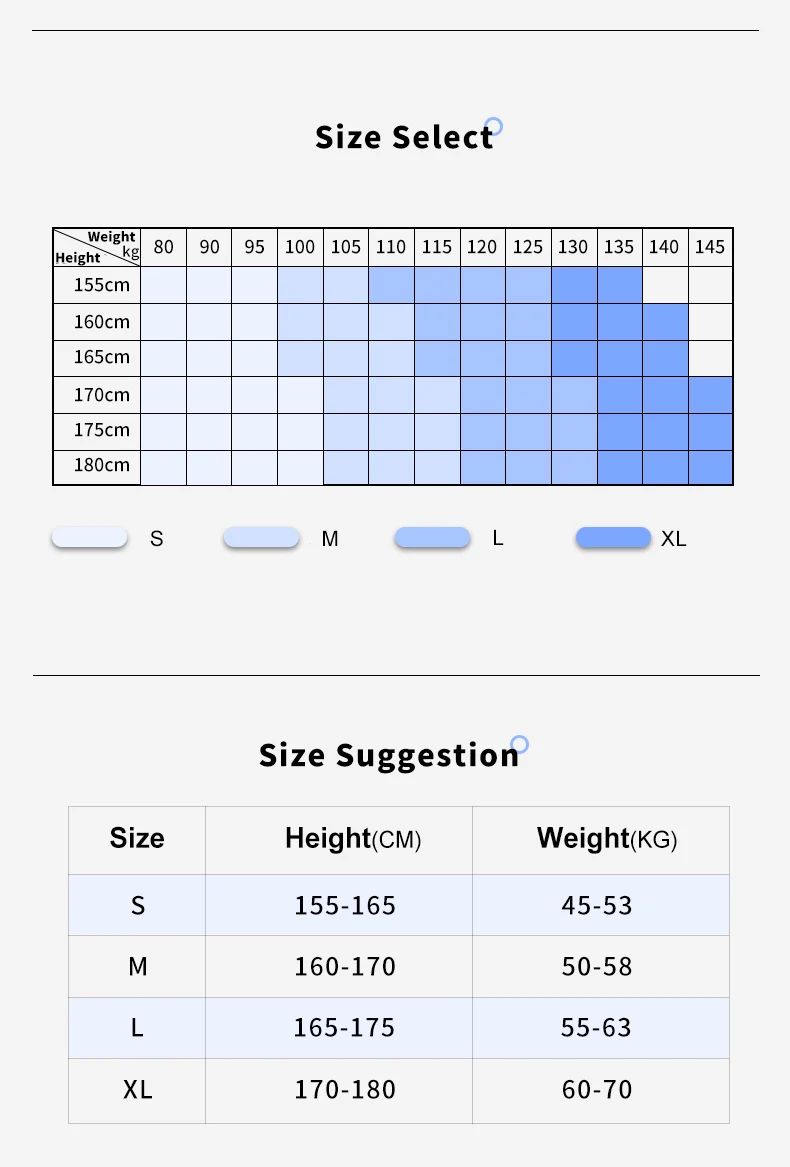Click the M size color swatch
The width and height of the screenshot is (790, 1167).
coord(261,537)
